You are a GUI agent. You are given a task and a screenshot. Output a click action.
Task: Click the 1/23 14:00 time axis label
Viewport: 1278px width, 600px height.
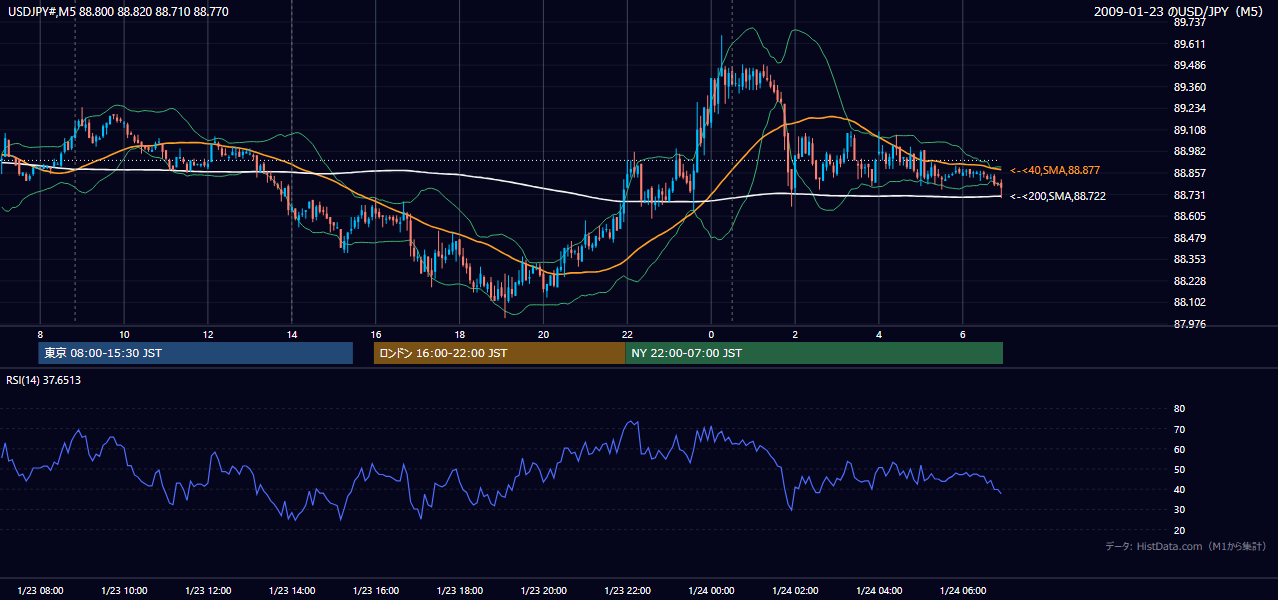(294, 590)
